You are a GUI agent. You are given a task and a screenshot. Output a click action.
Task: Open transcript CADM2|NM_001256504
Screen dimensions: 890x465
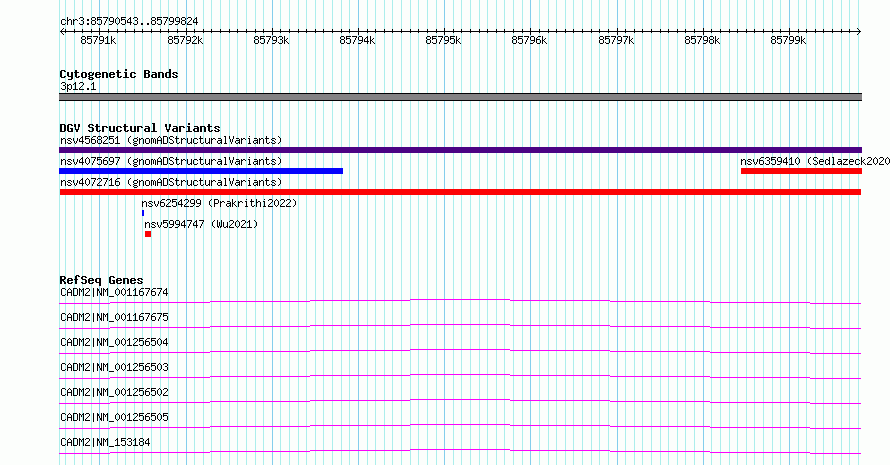click(x=114, y=342)
